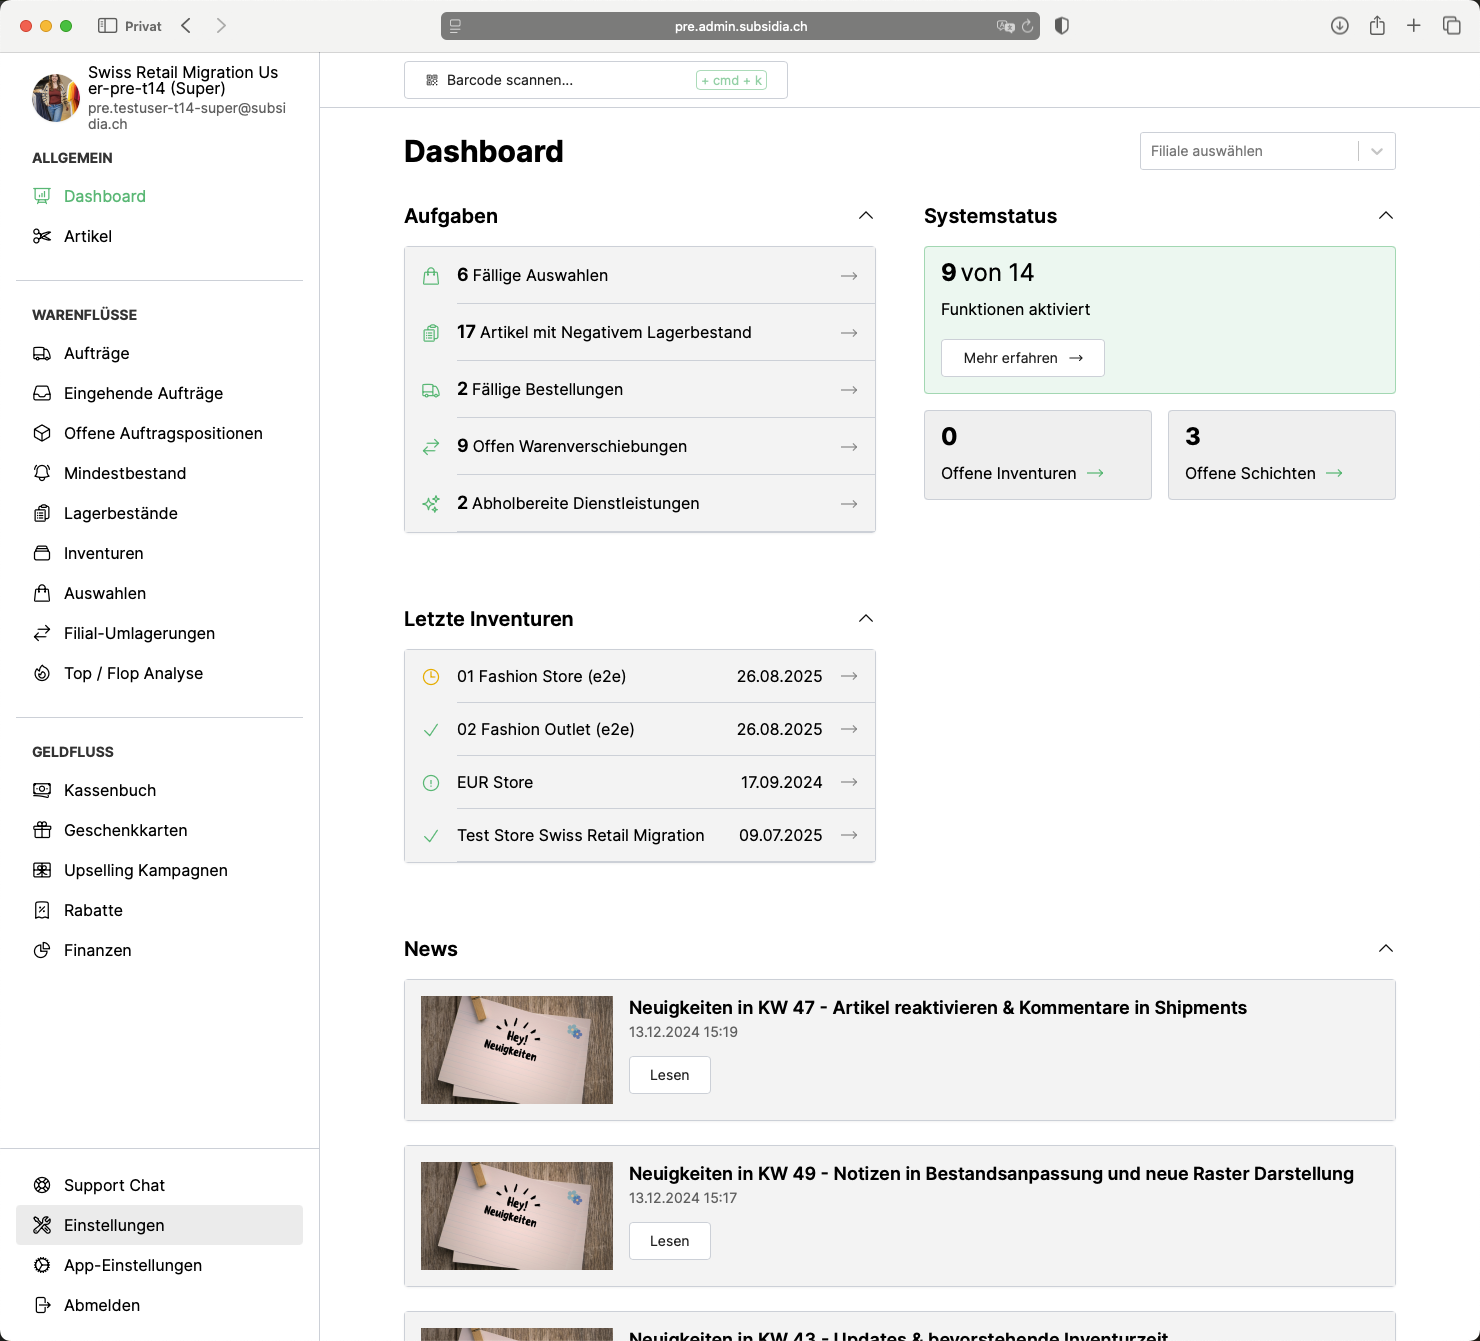Collapse the Aufgaben section
The height and width of the screenshot is (1341, 1480).
point(866,215)
